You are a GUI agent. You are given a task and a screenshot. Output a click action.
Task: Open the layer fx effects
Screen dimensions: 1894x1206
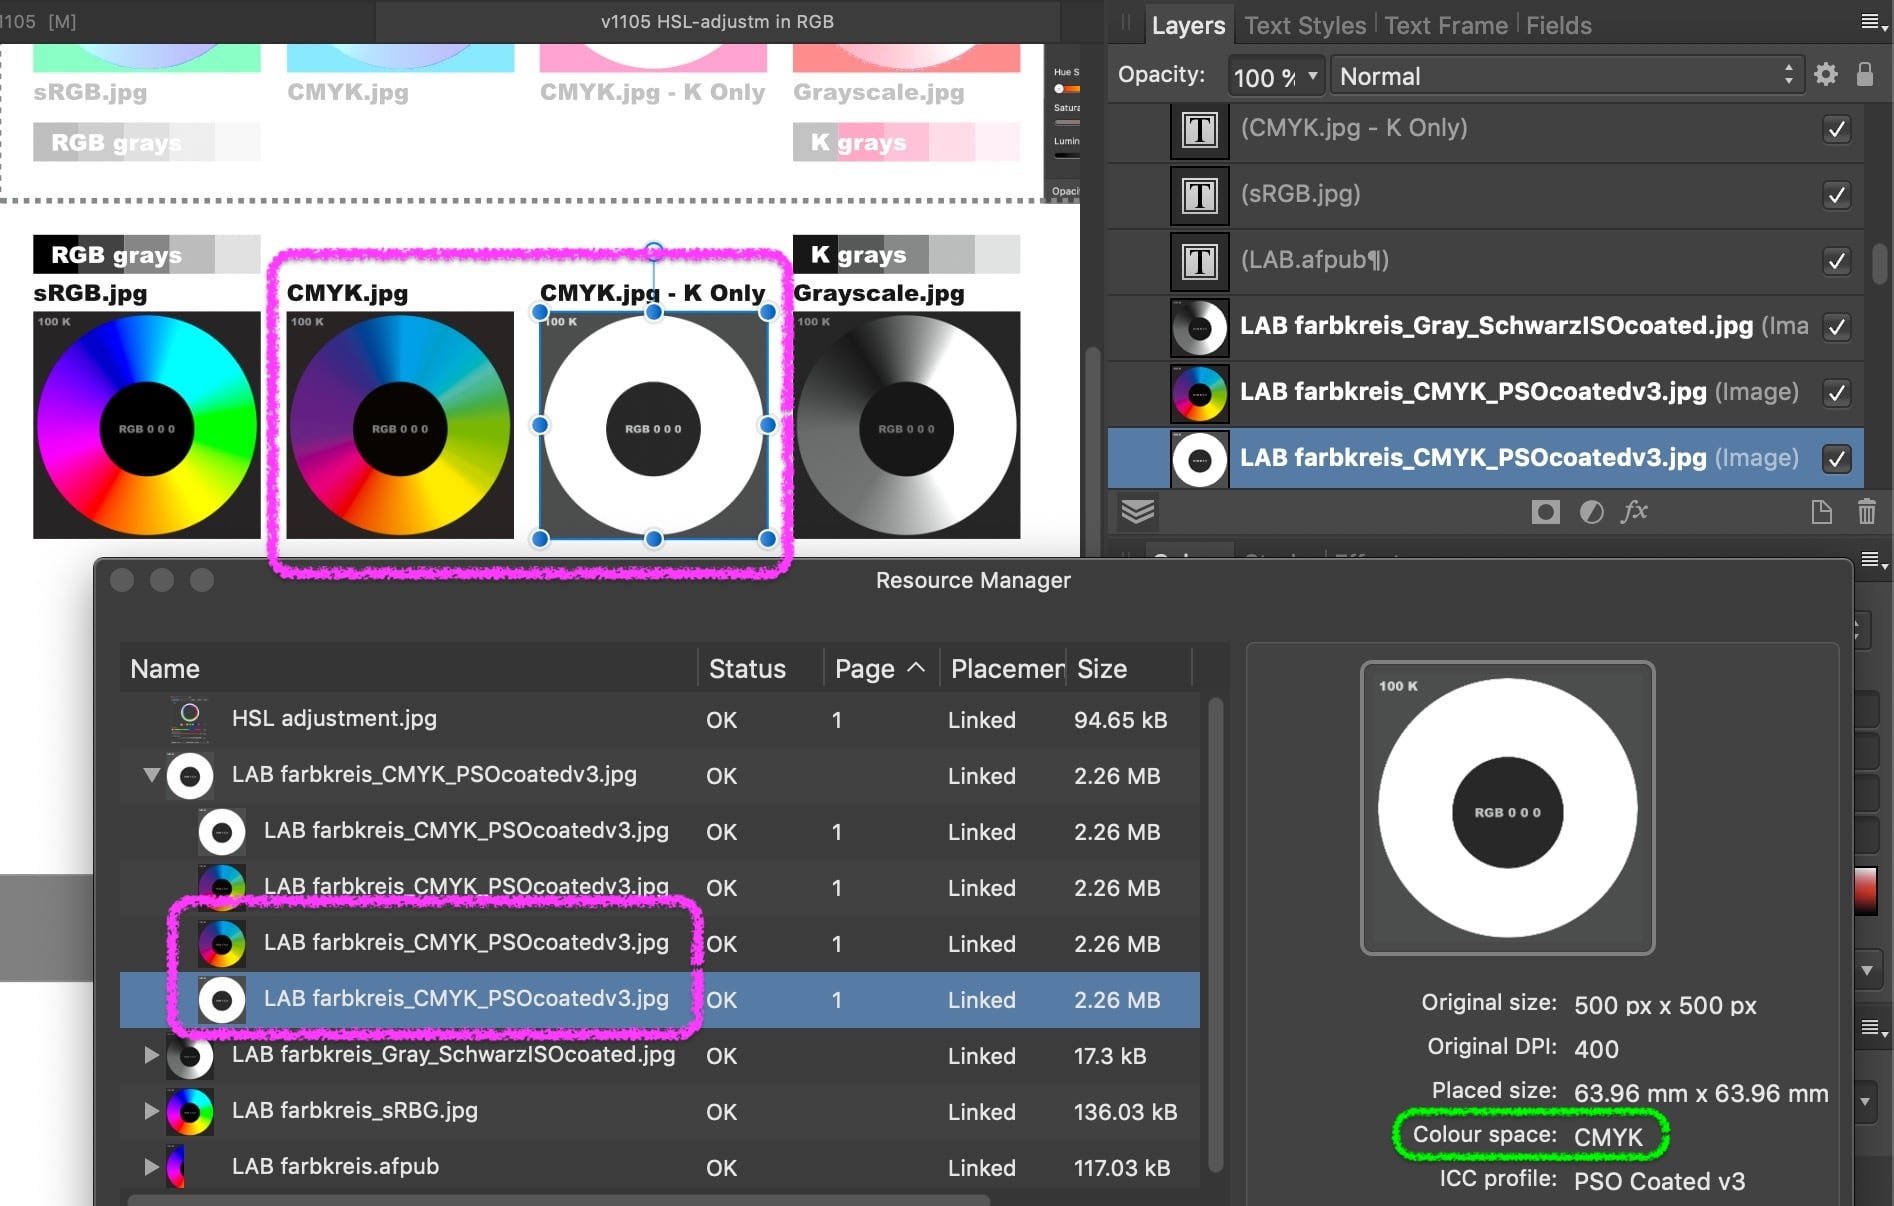[1635, 512]
